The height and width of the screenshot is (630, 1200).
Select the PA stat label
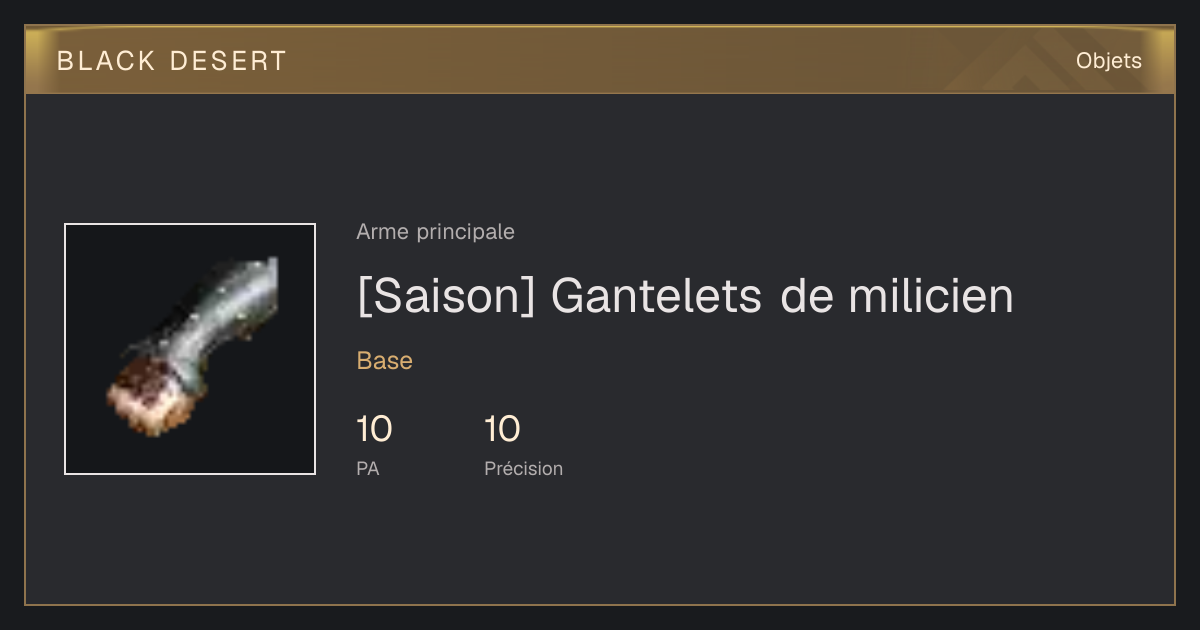click(x=368, y=469)
